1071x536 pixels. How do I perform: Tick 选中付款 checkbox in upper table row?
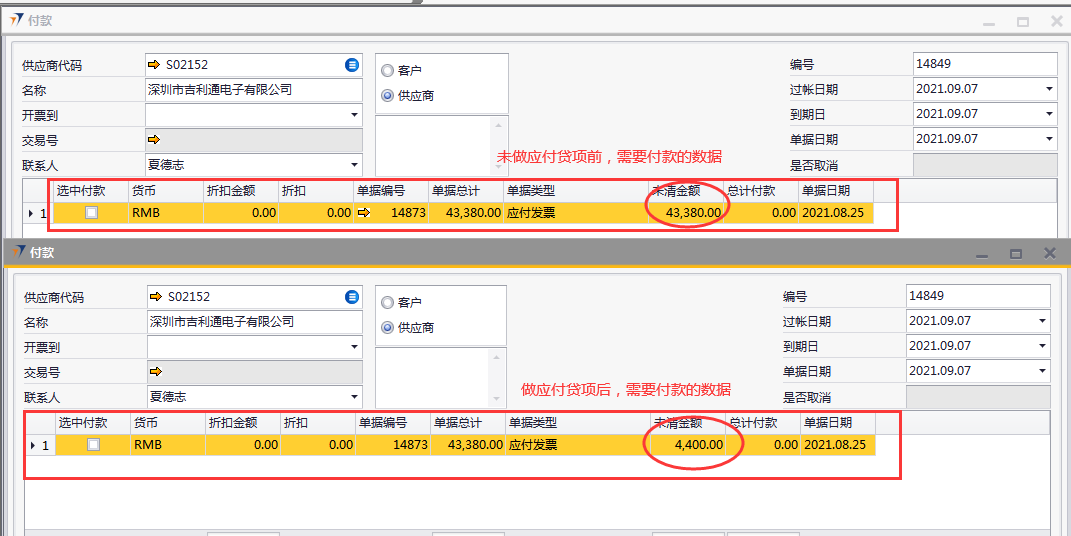tap(92, 213)
